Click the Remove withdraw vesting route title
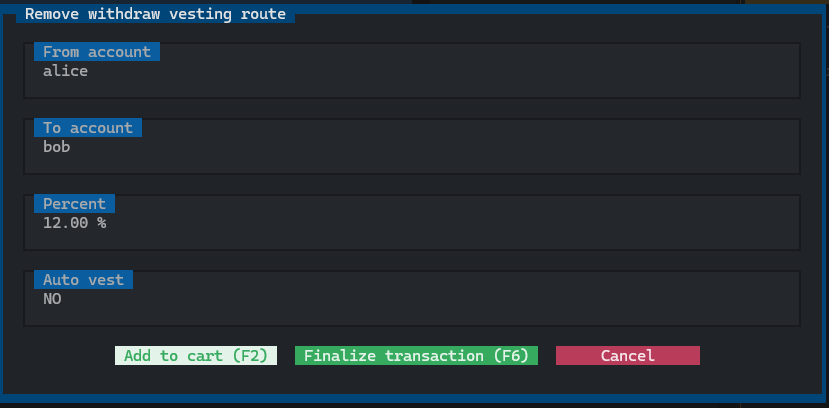The image size is (829, 408). [155, 14]
